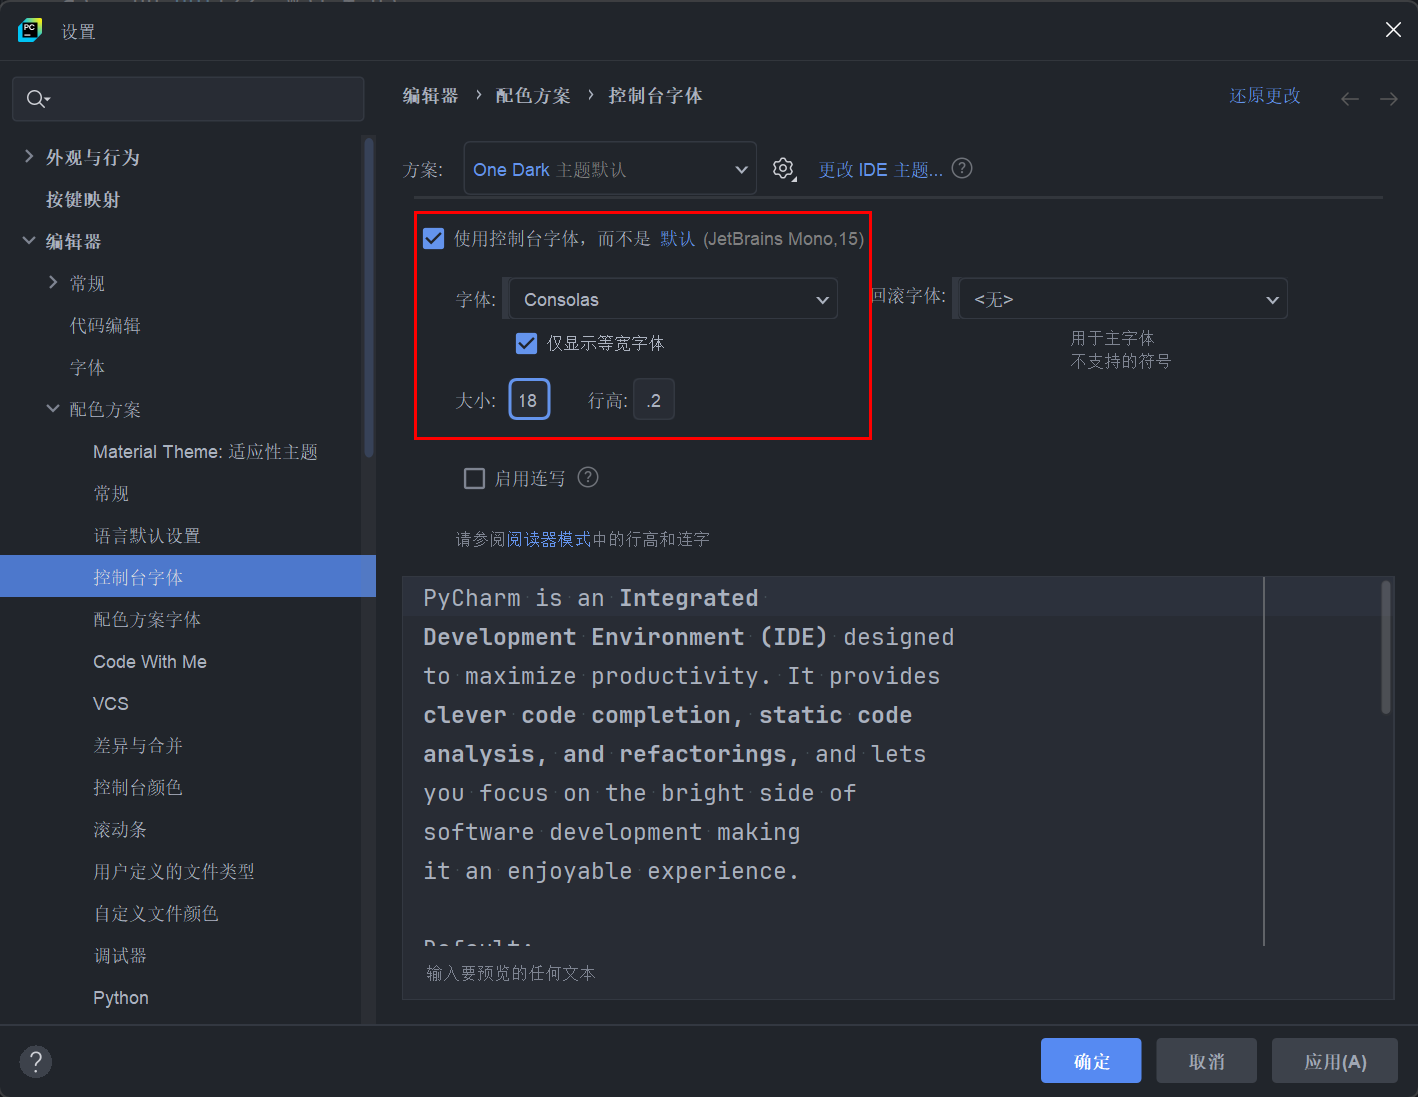
Task: Uncheck 使用控制台字体 checkbox
Action: [434, 238]
